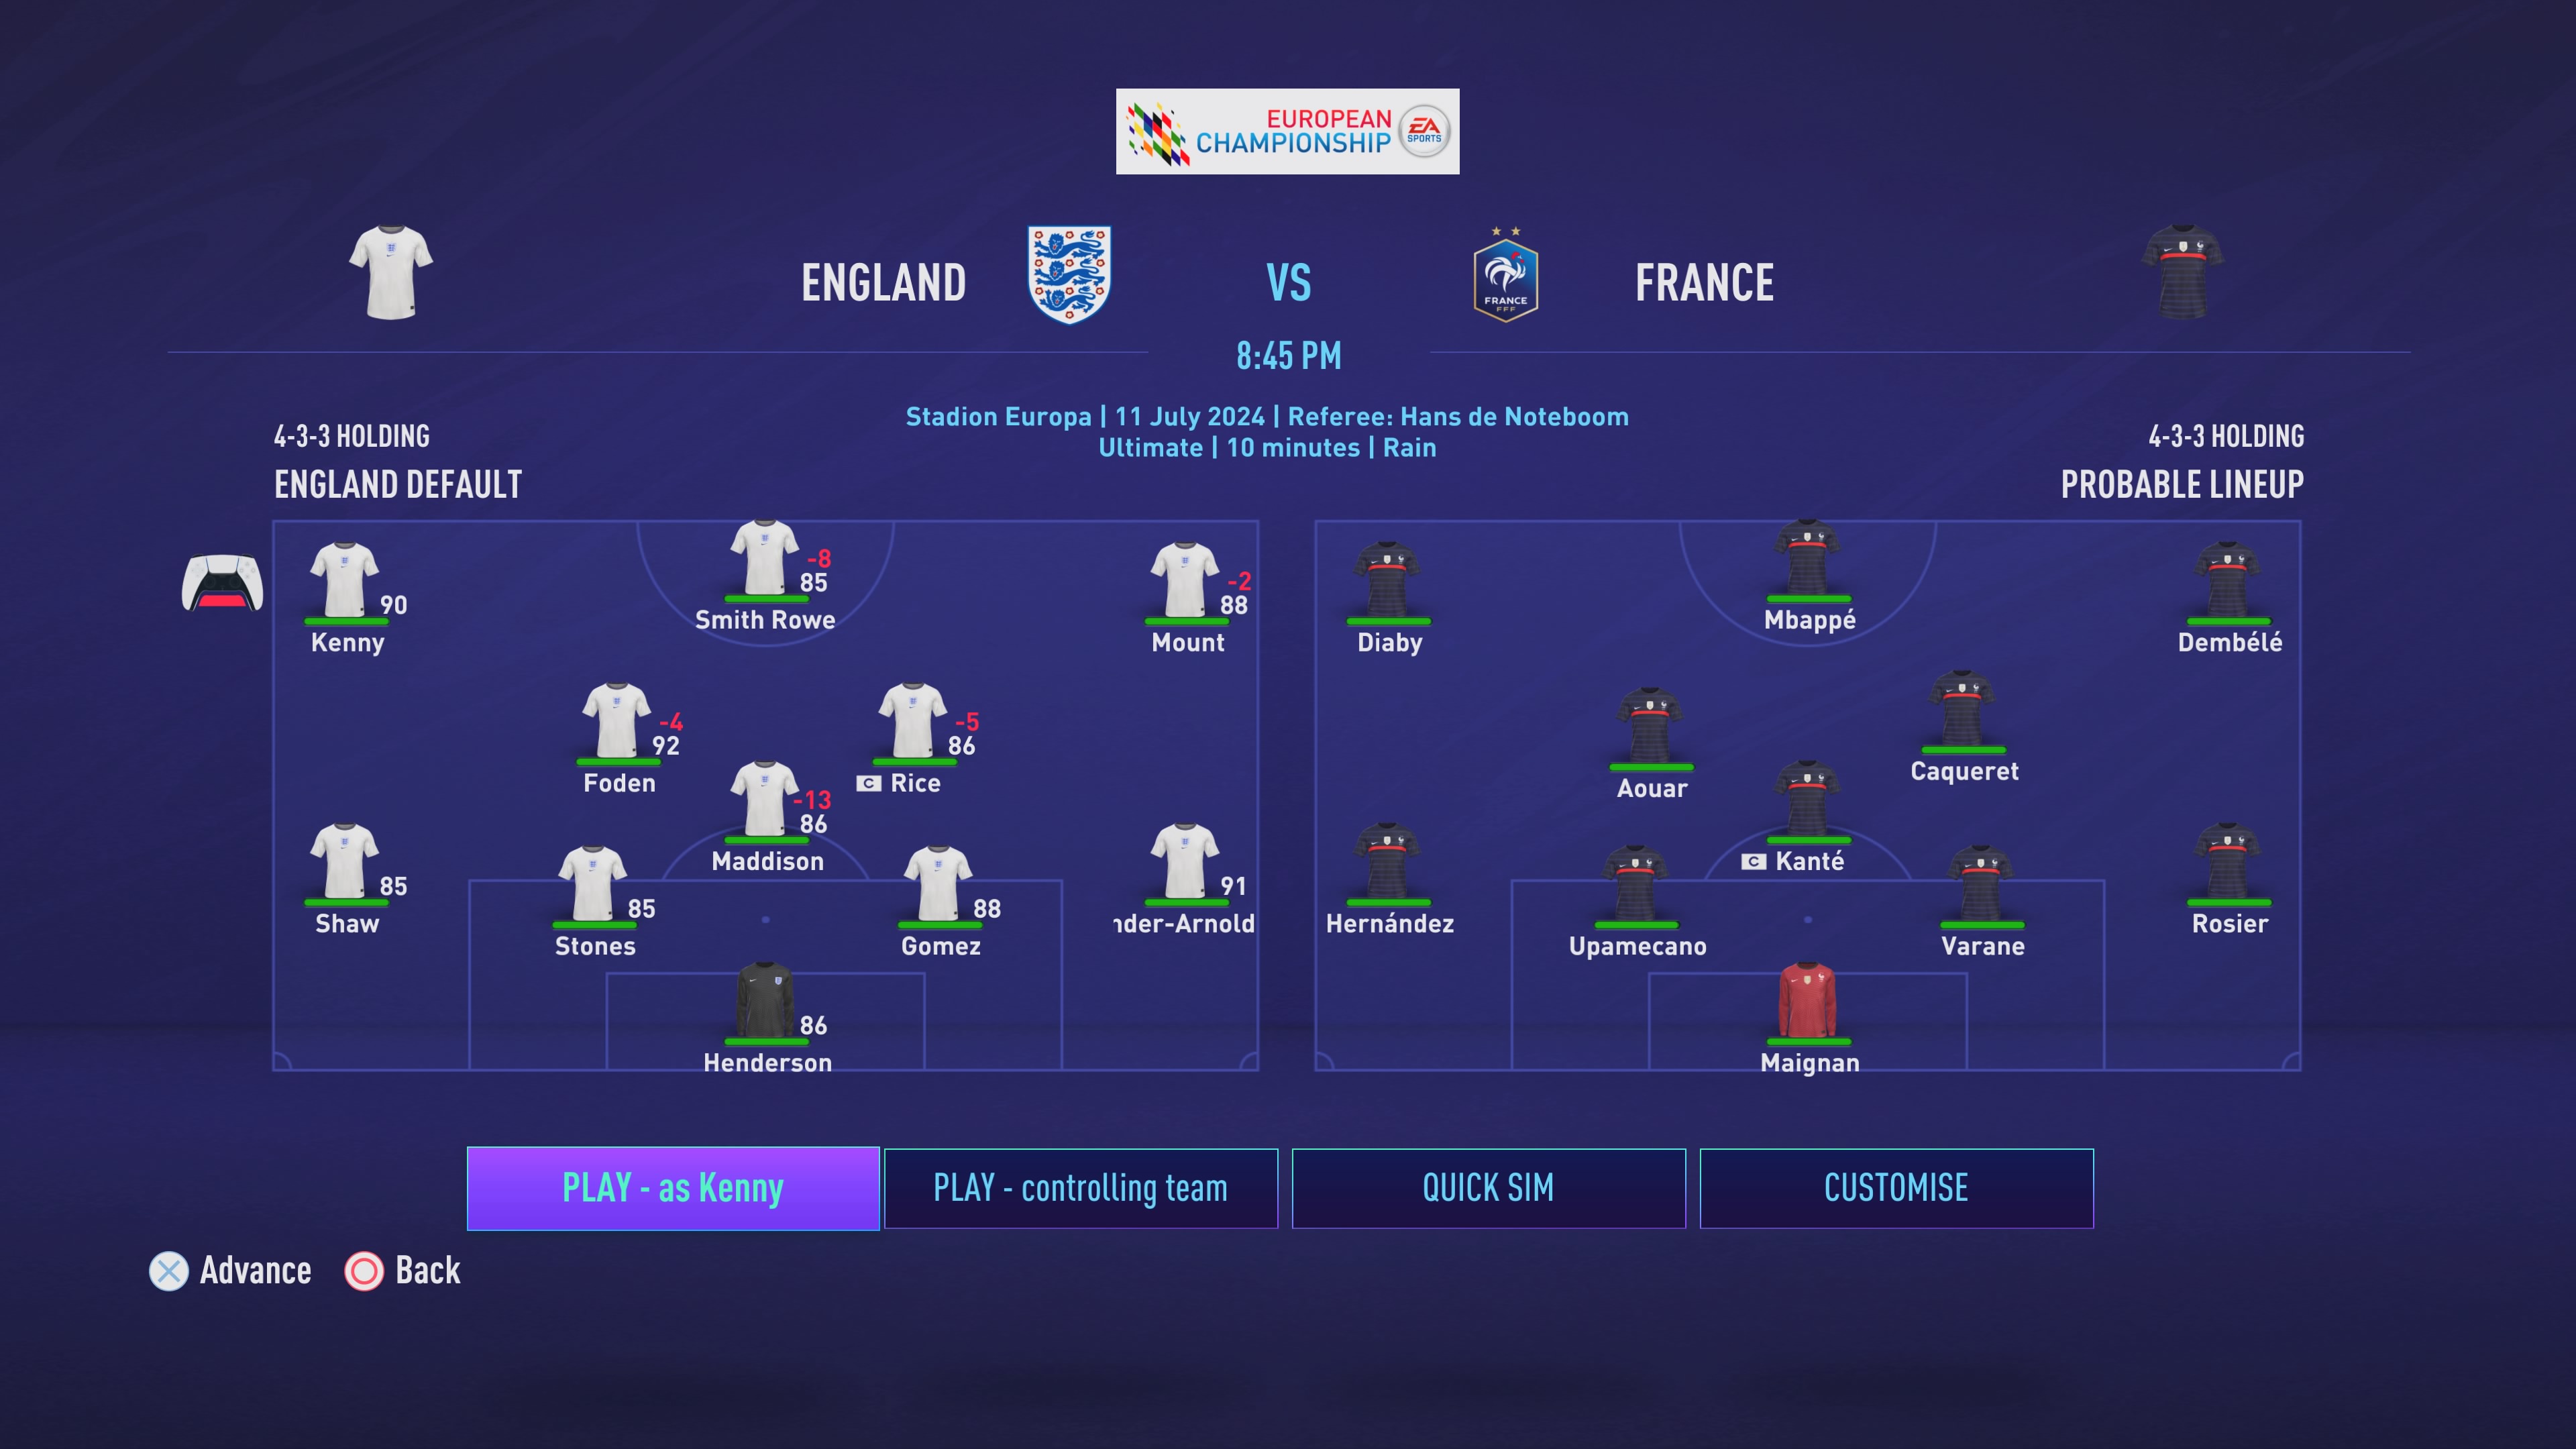Viewport: 2576px width, 1449px height.
Task: Open the CUSTOMISE option
Action: (x=1896, y=1188)
